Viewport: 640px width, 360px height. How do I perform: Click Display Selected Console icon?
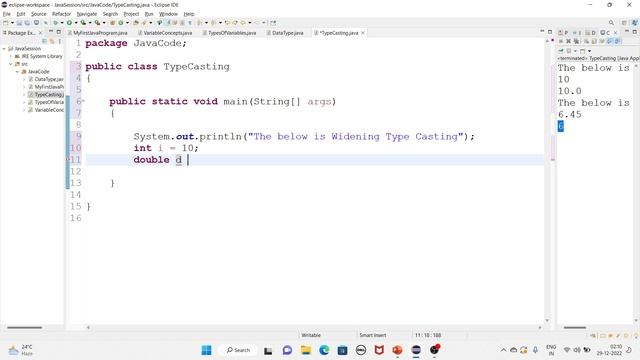(x=569, y=51)
